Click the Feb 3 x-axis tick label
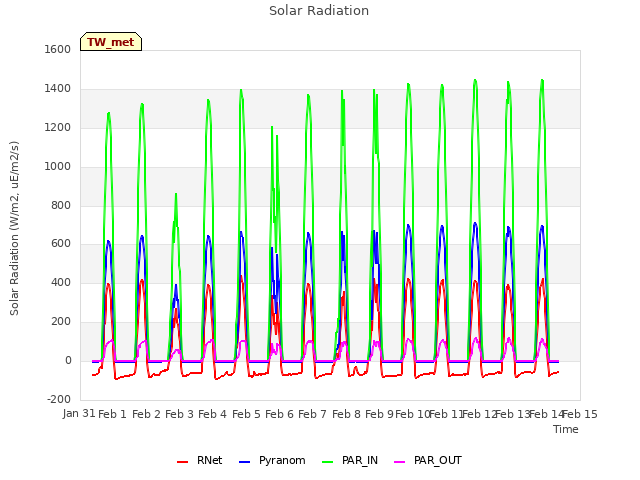640x480 pixels. pos(179,414)
